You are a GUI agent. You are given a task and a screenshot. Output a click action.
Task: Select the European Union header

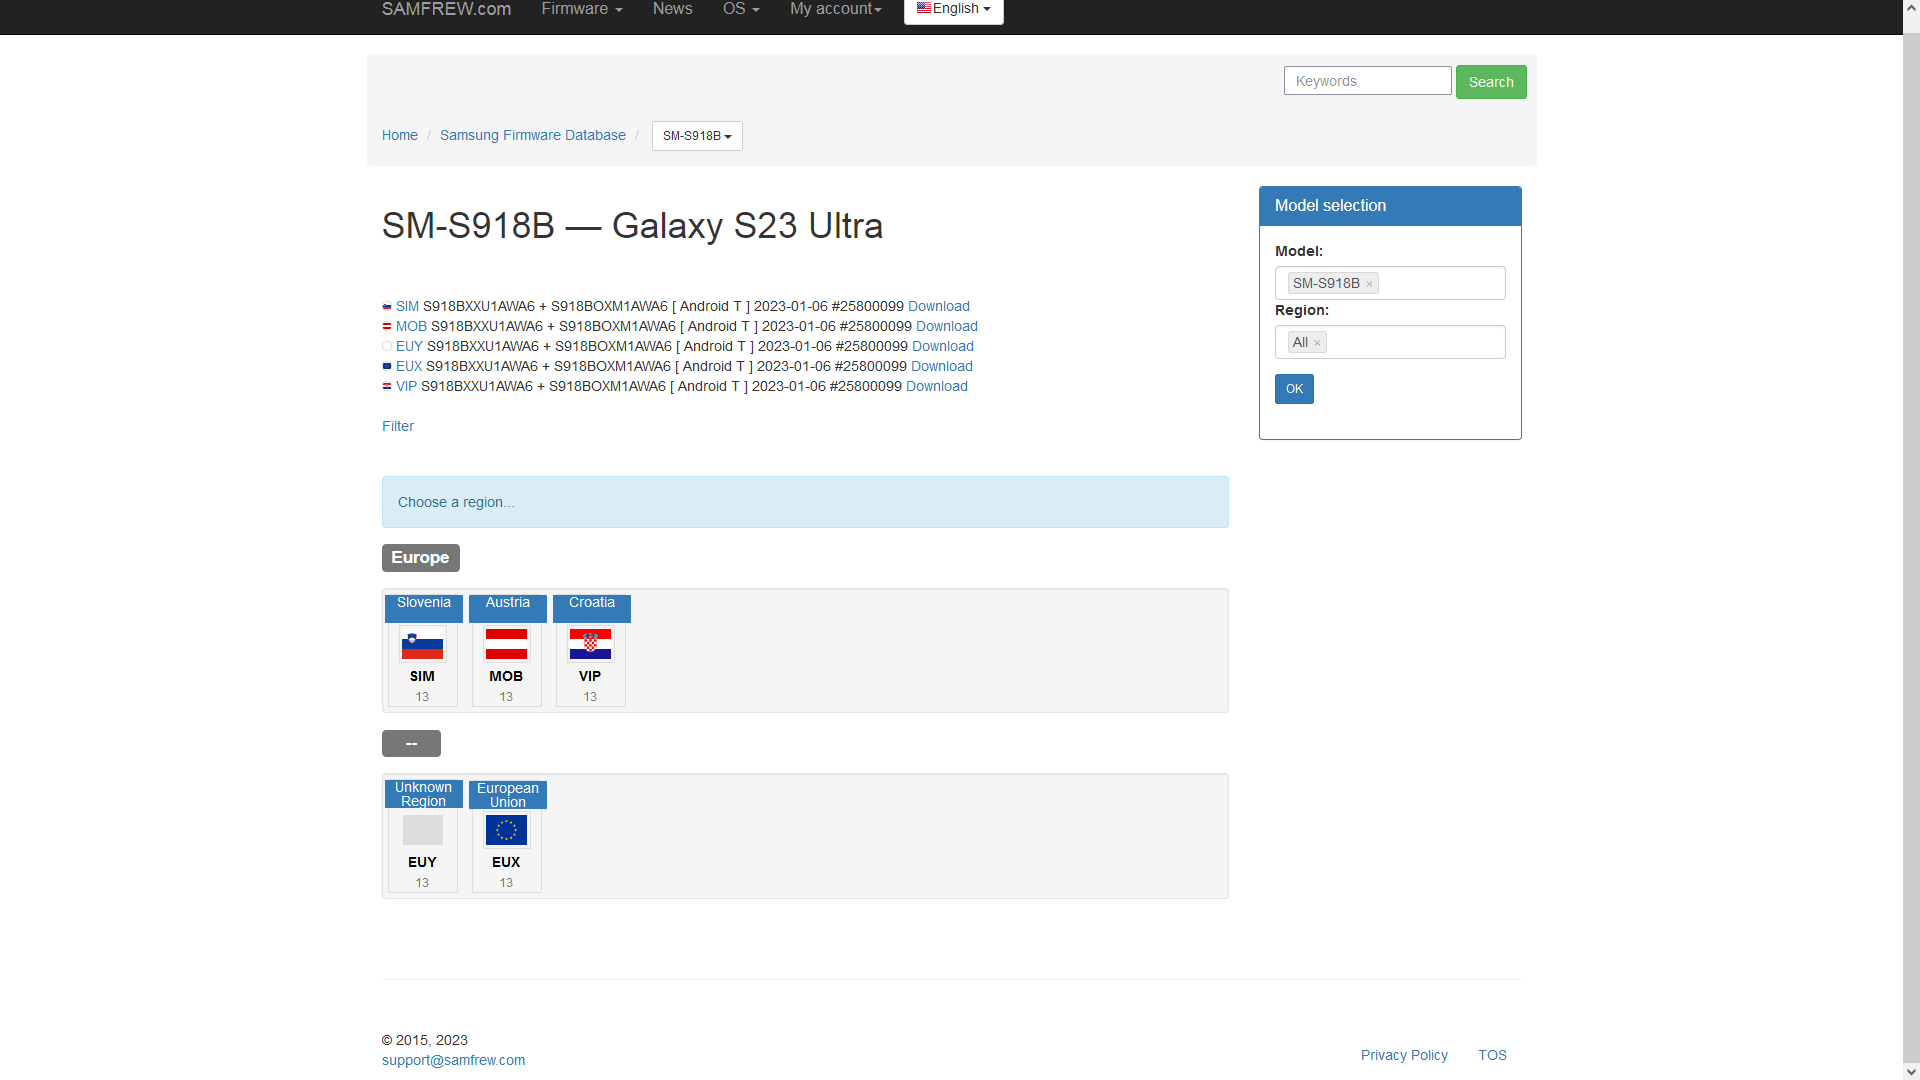pyautogui.click(x=508, y=794)
